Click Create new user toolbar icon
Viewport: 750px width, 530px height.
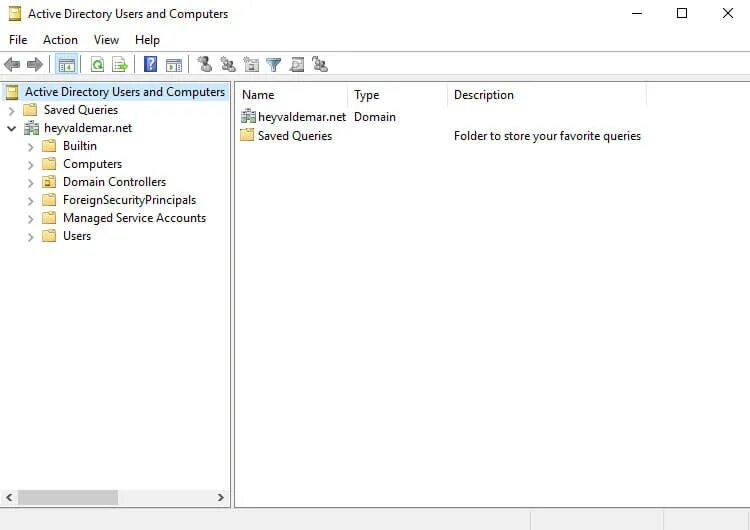tap(205, 64)
